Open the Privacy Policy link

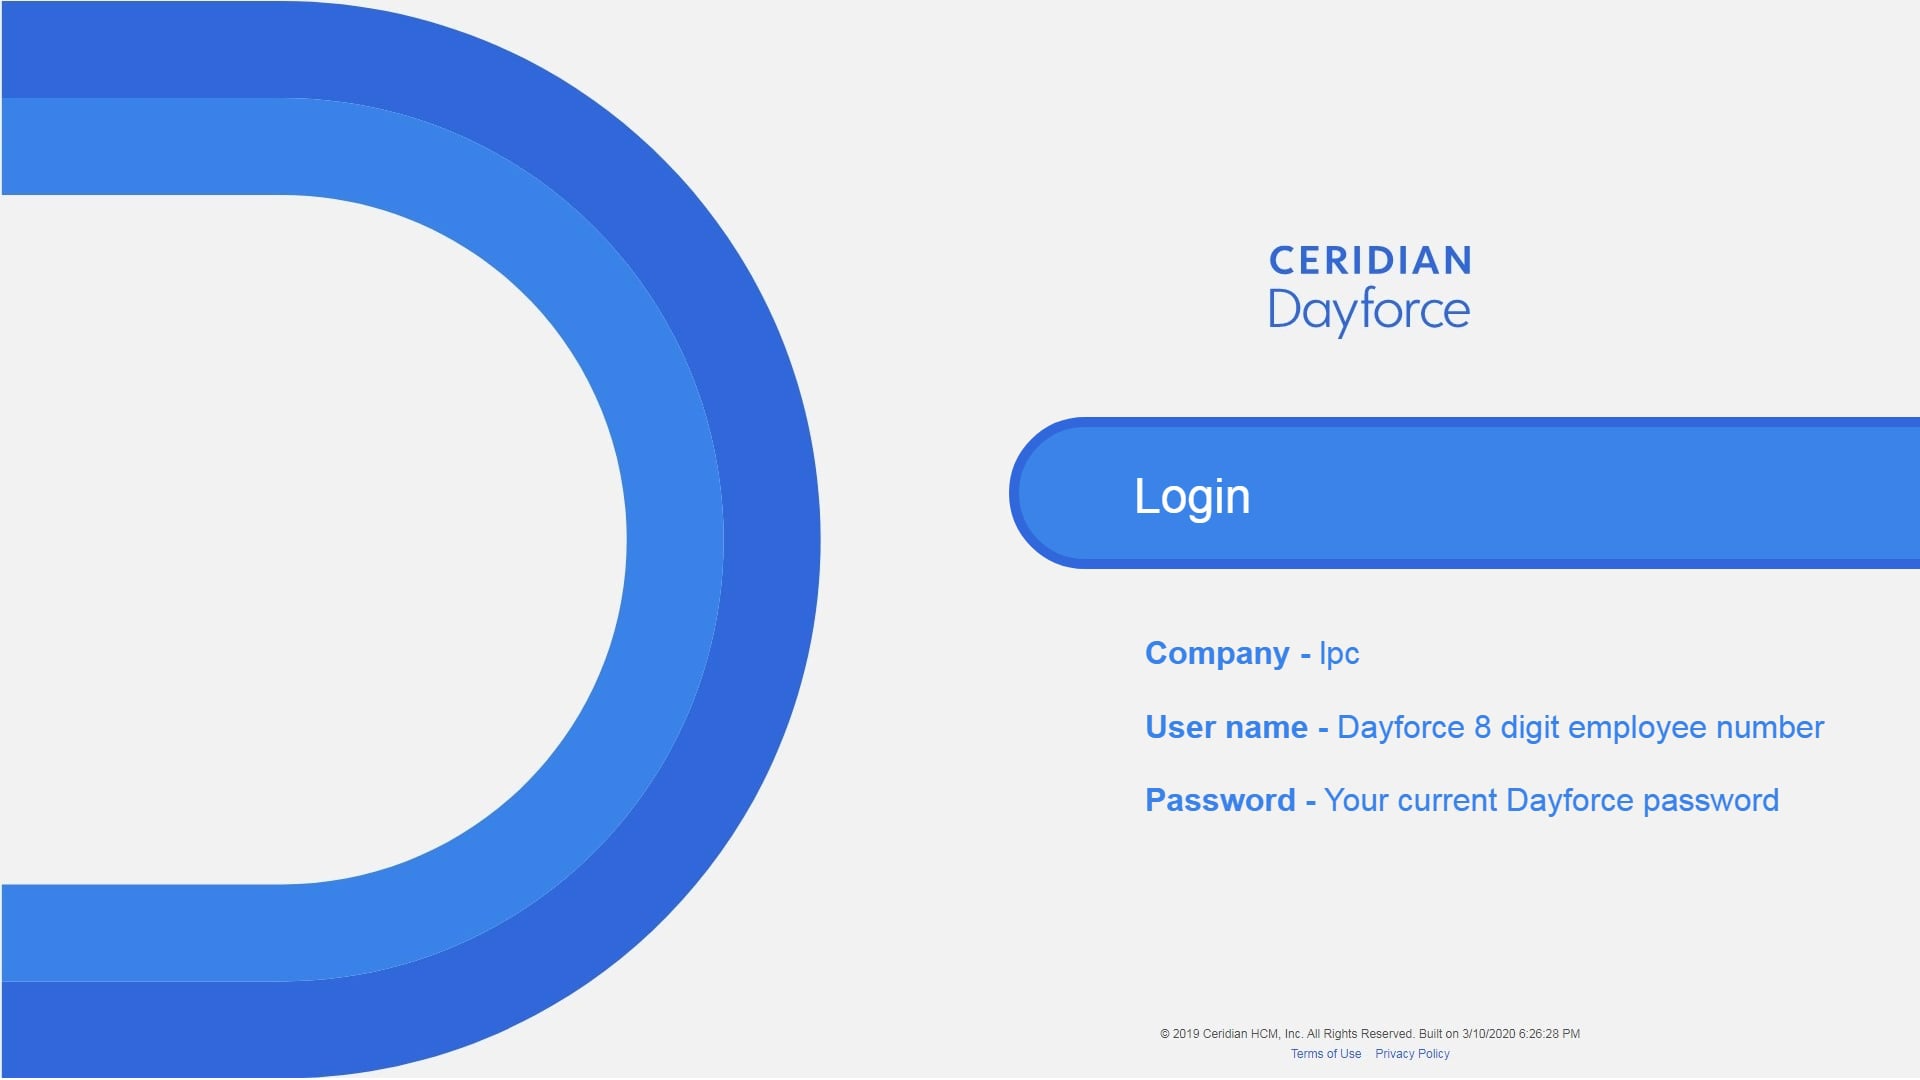pos(1412,1054)
